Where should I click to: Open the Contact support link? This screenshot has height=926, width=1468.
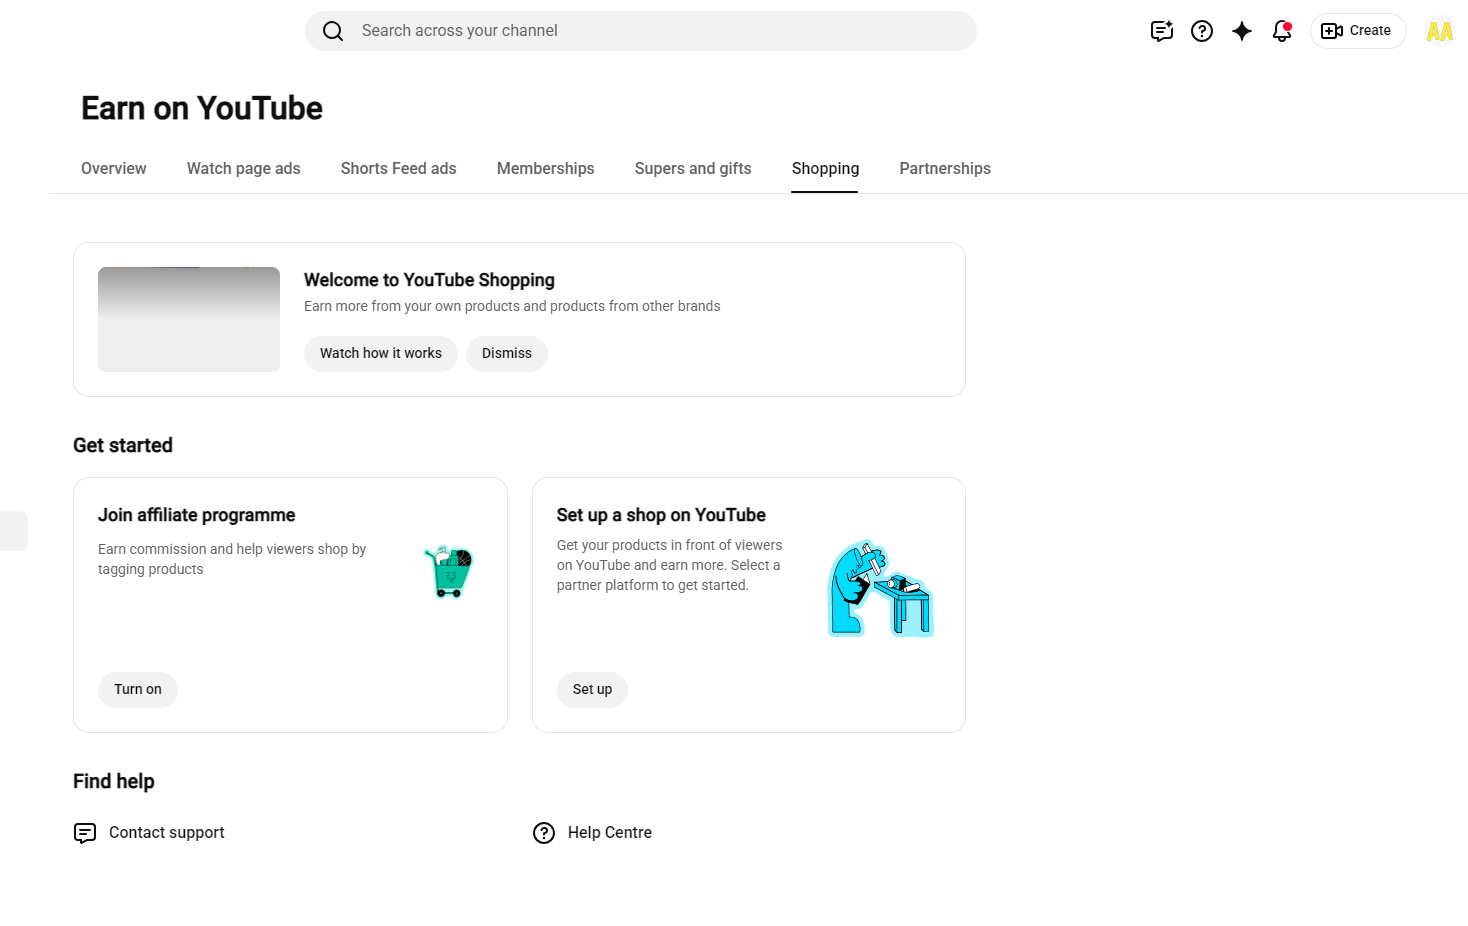[x=167, y=833]
